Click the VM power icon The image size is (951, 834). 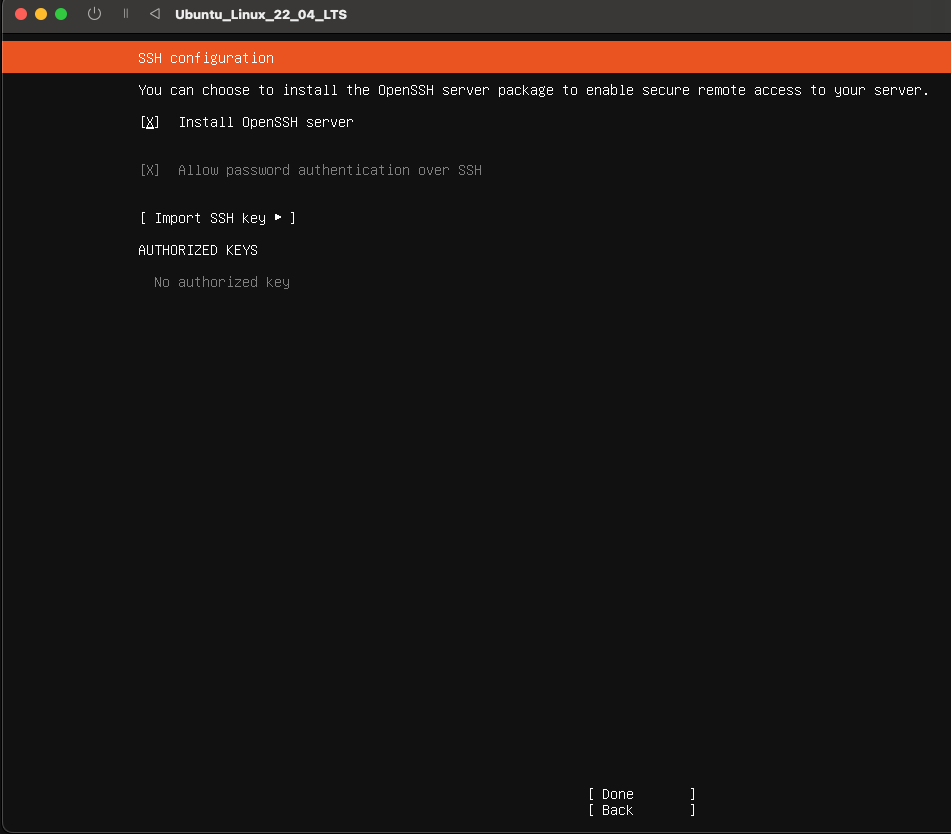click(x=94, y=13)
